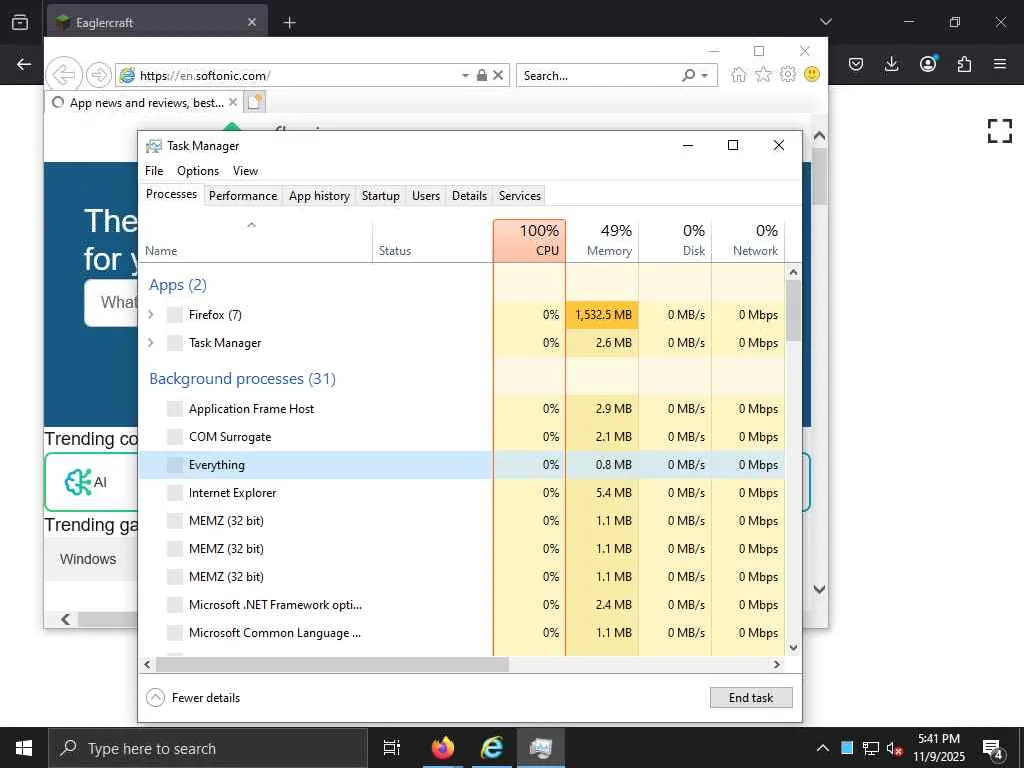Open the IE address bar dropdown arrow

(465, 76)
